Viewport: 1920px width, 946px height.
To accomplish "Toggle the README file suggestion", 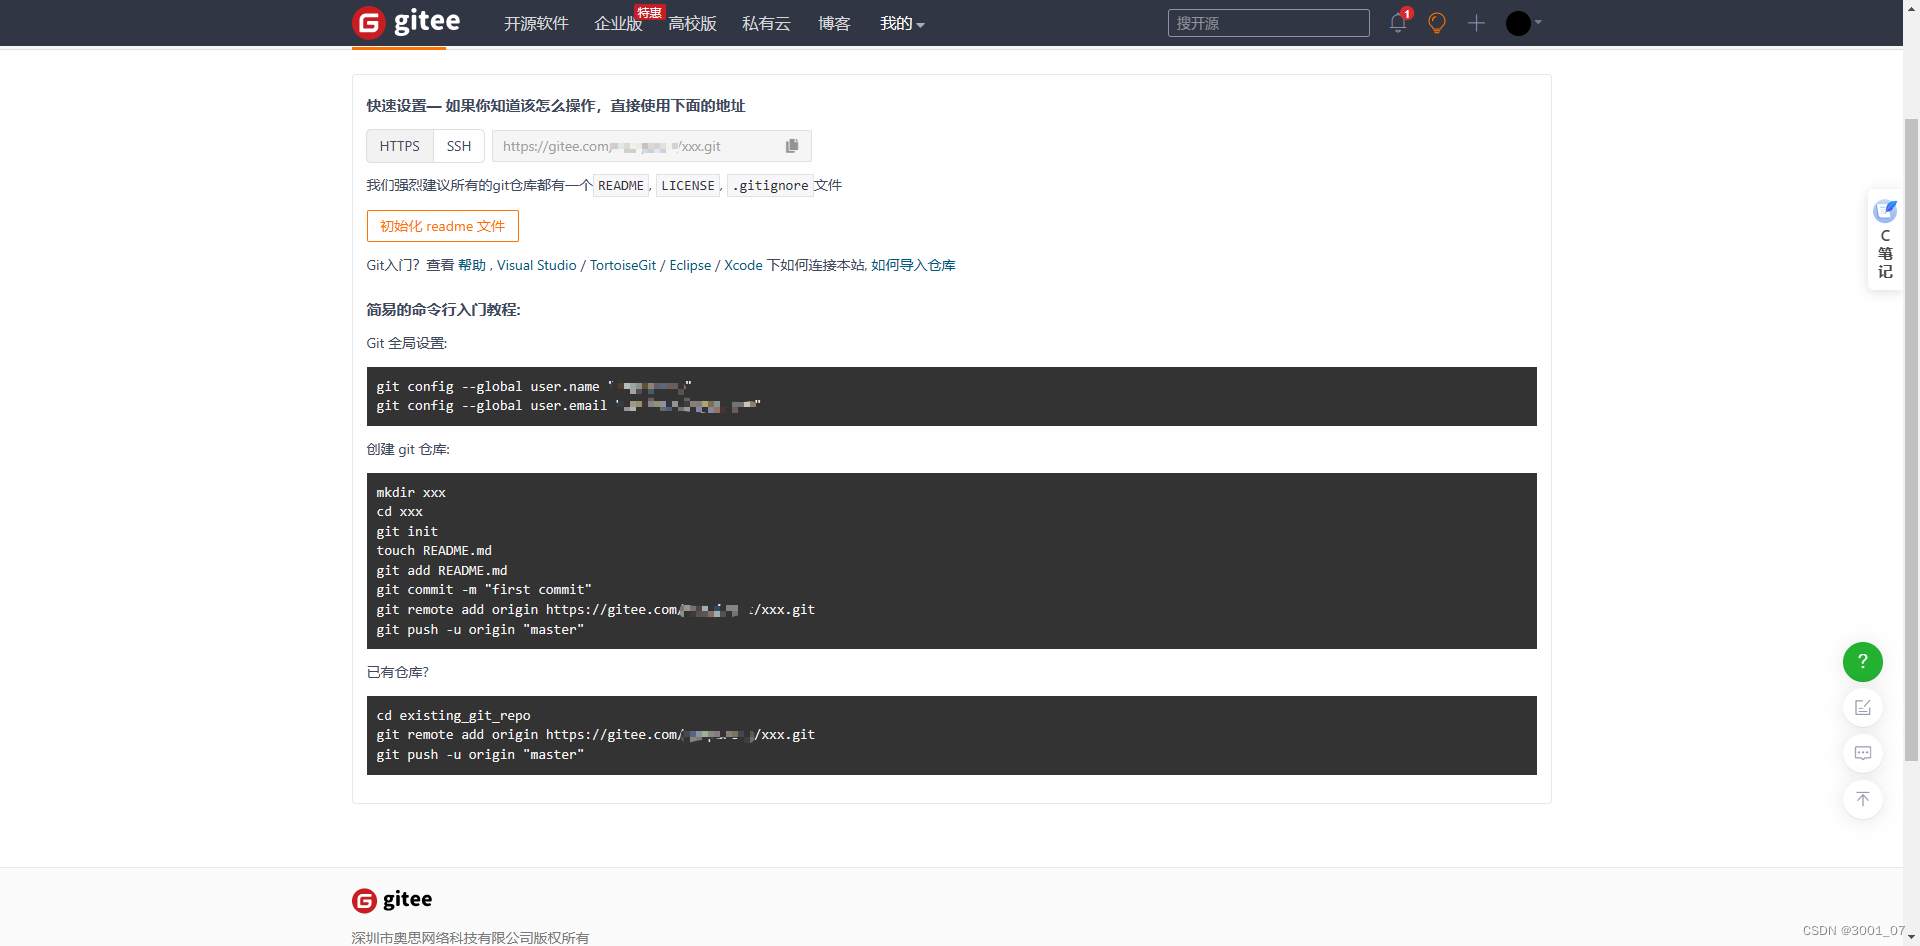I will point(620,185).
